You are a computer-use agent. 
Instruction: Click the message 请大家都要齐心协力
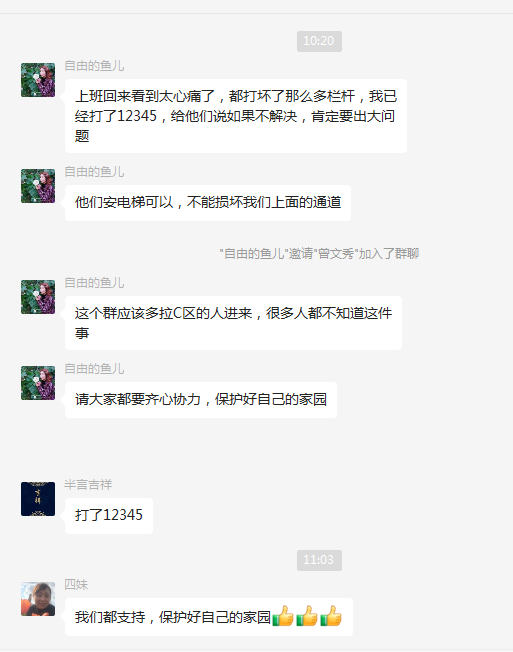201,400
